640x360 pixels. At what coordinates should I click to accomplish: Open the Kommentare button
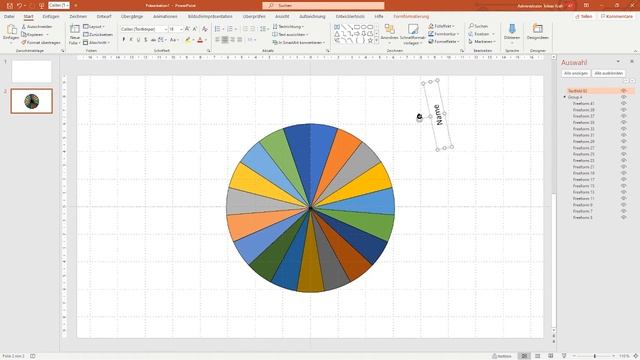tap(616, 17)
